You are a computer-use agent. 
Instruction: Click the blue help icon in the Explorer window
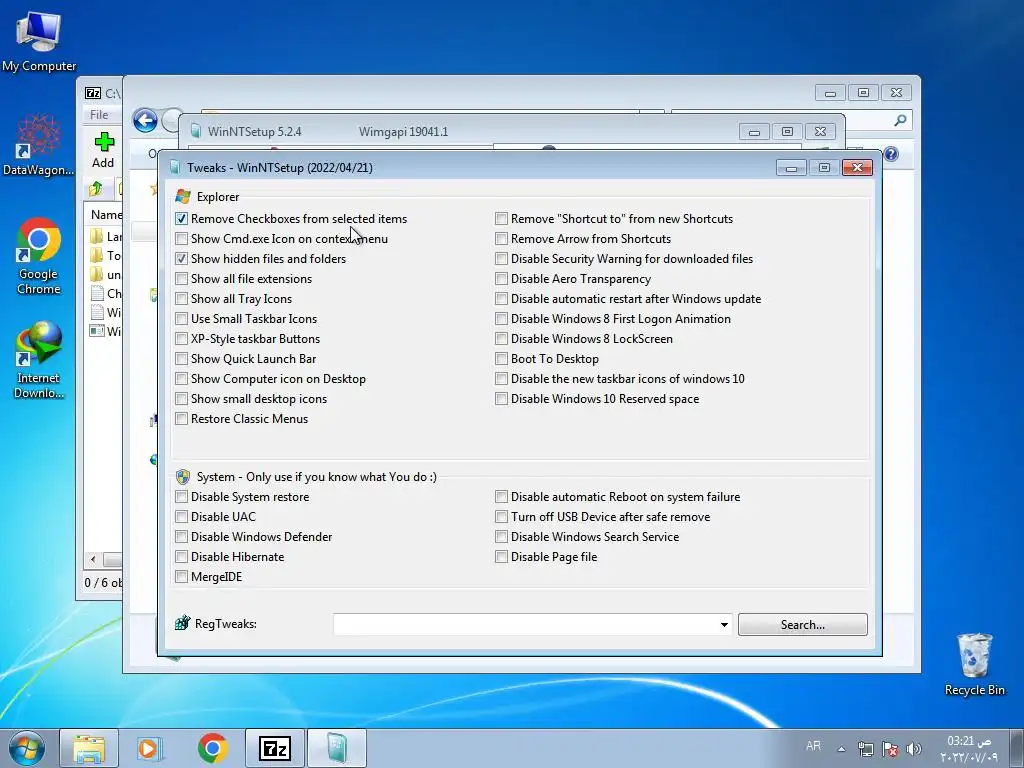coord(891,154)
